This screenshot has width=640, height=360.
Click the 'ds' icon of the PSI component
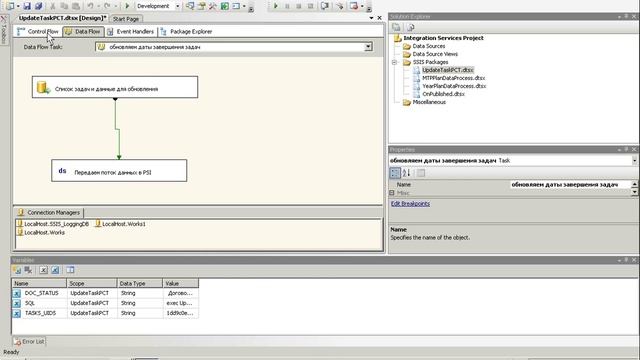62,171
